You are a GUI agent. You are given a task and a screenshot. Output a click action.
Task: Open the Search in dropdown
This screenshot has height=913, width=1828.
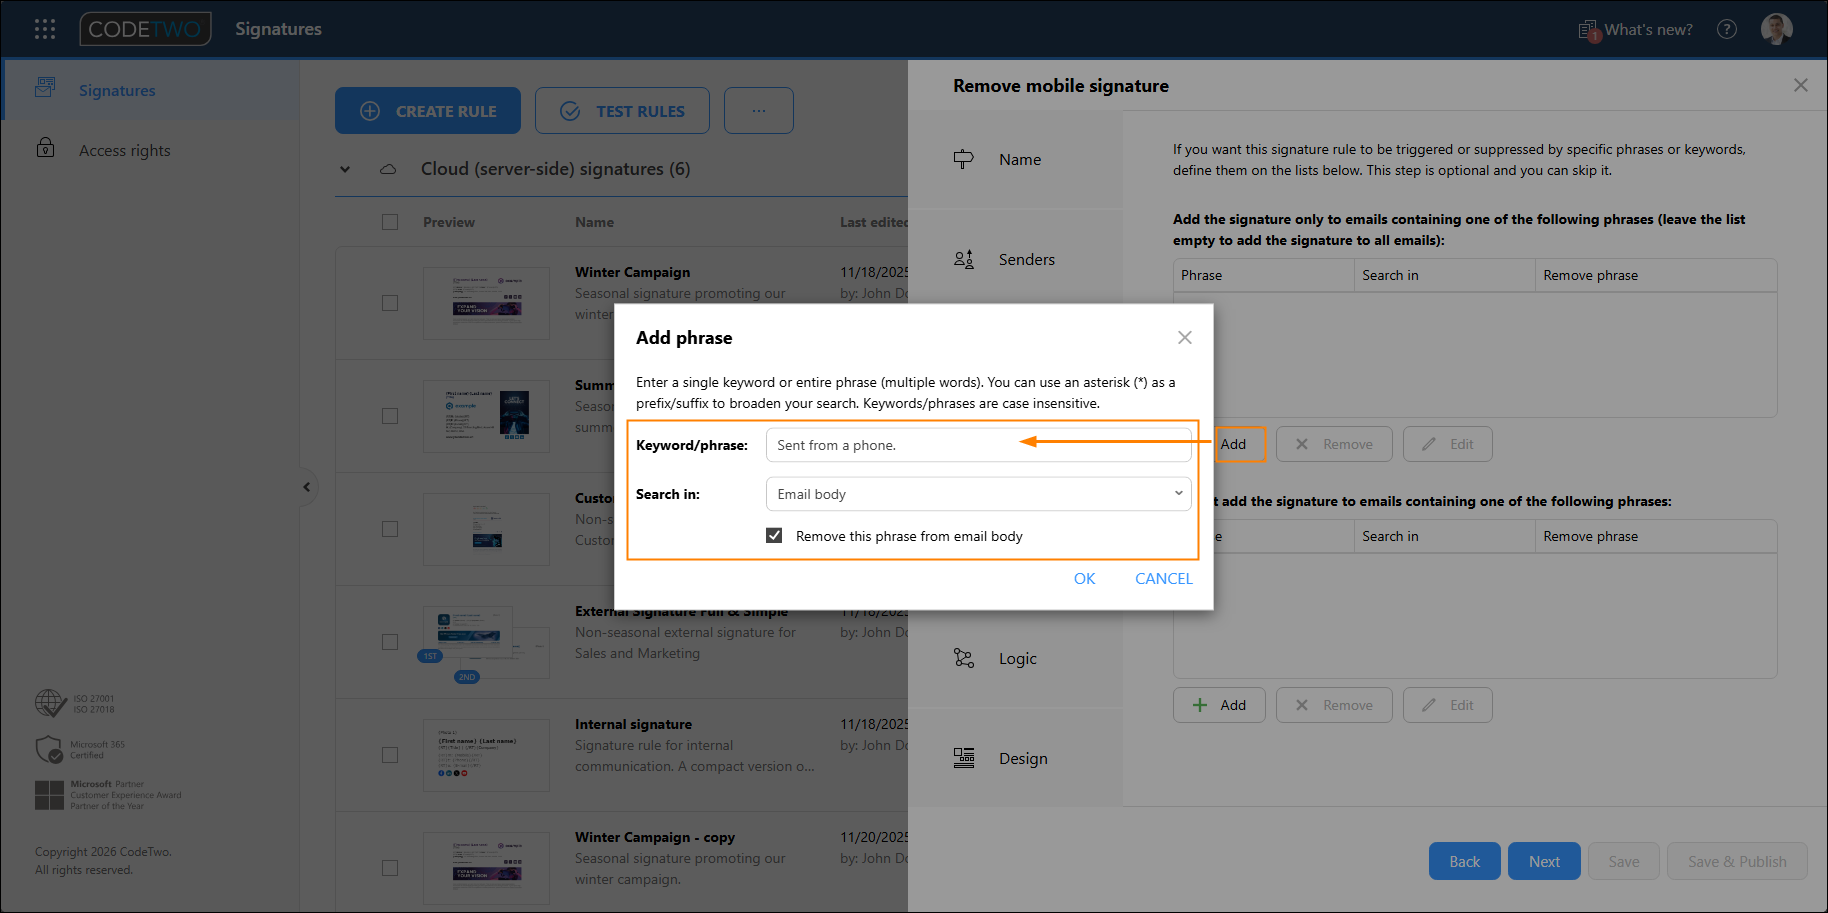tap(978, 494)
